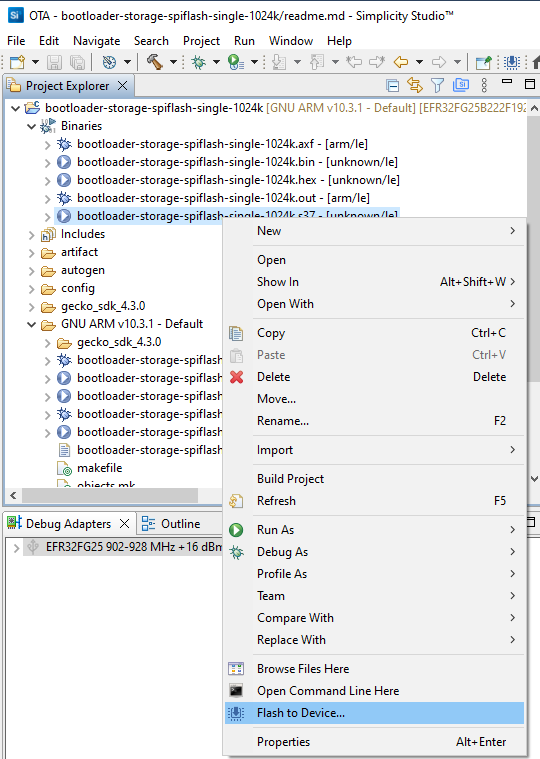
Task: Click the Profile/Run green toolbar icon
Action: [x=235, y=62]
